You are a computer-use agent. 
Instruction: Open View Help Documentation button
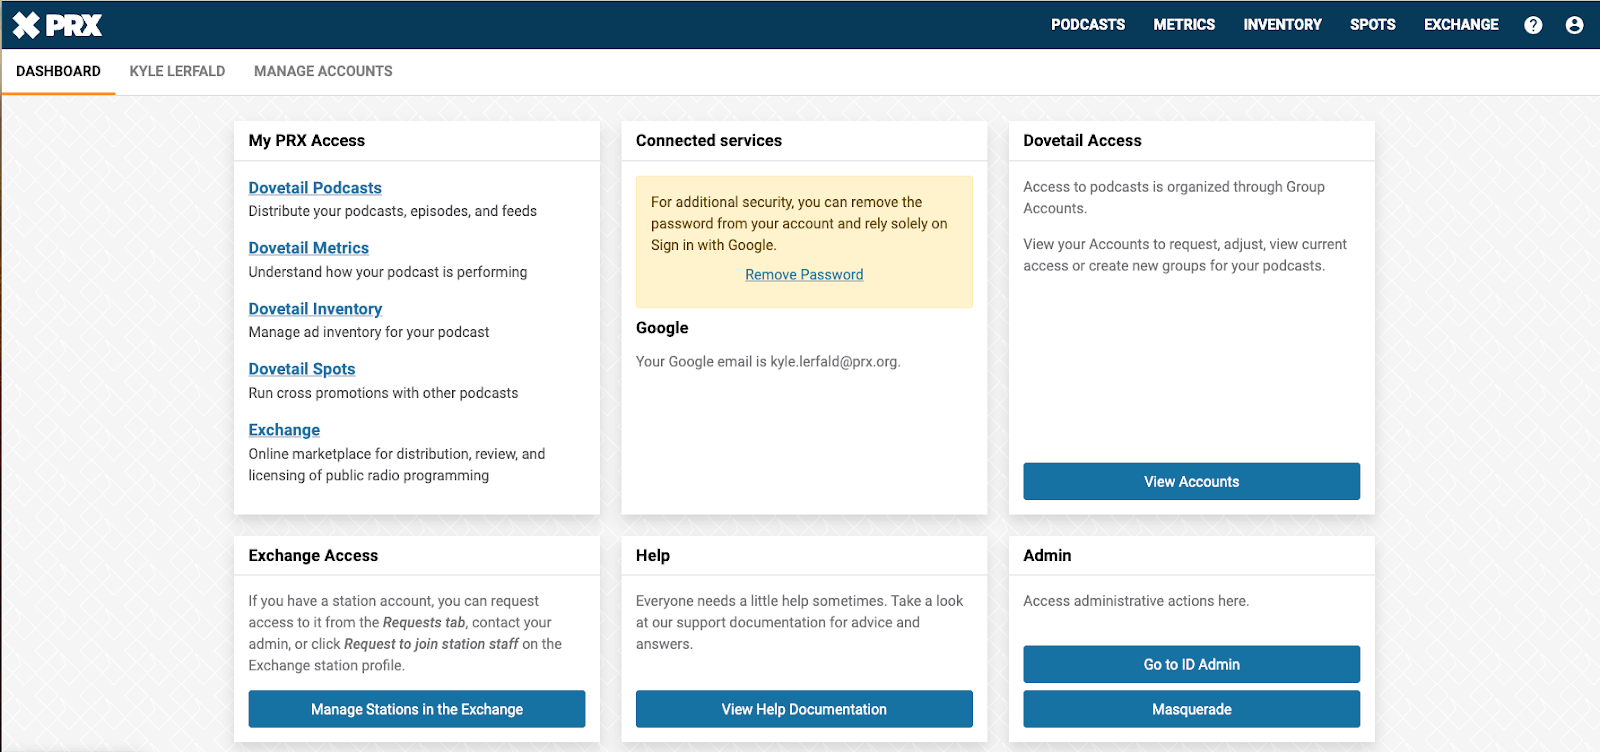pos(804,709)
